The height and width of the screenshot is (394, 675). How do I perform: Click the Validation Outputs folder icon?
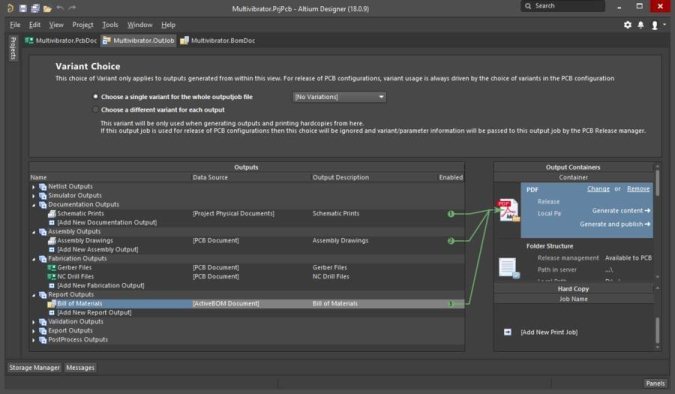tap(43, 322)
